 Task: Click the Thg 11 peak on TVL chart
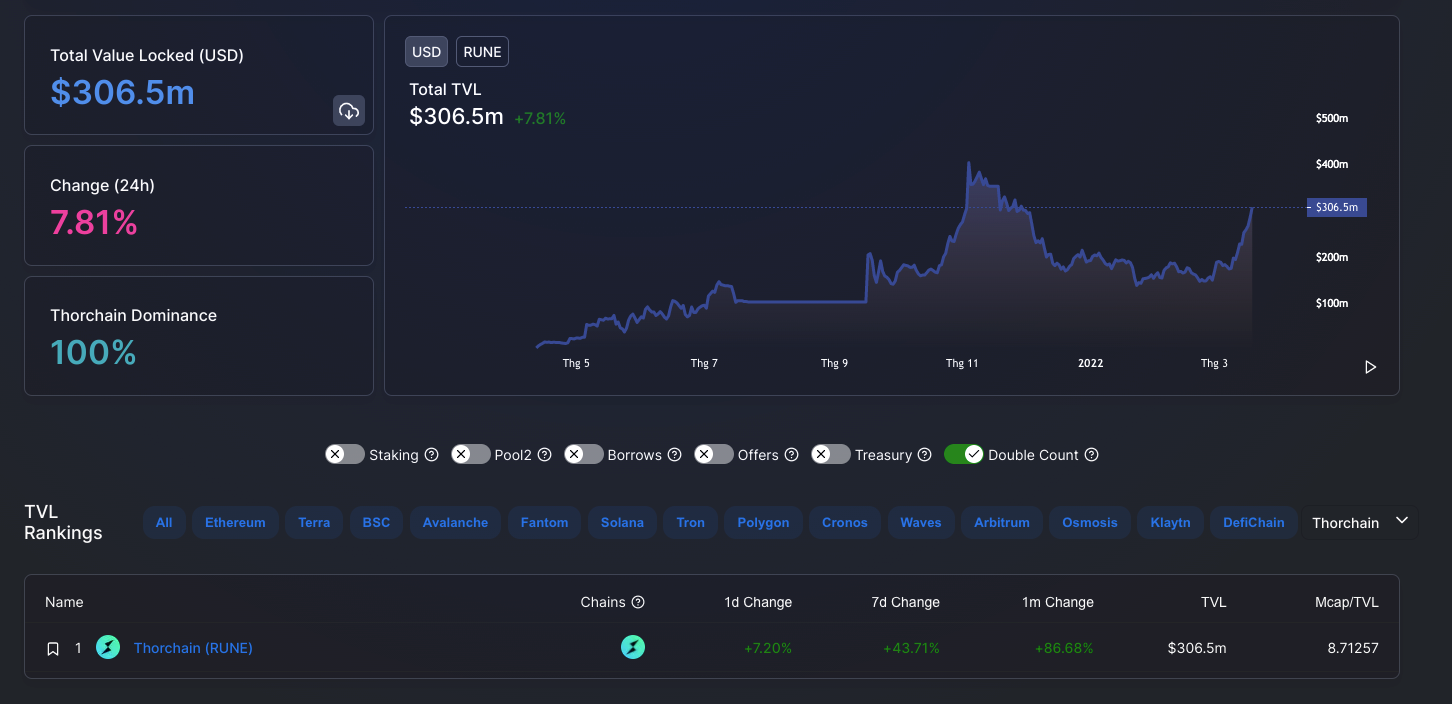pos(969,163)
